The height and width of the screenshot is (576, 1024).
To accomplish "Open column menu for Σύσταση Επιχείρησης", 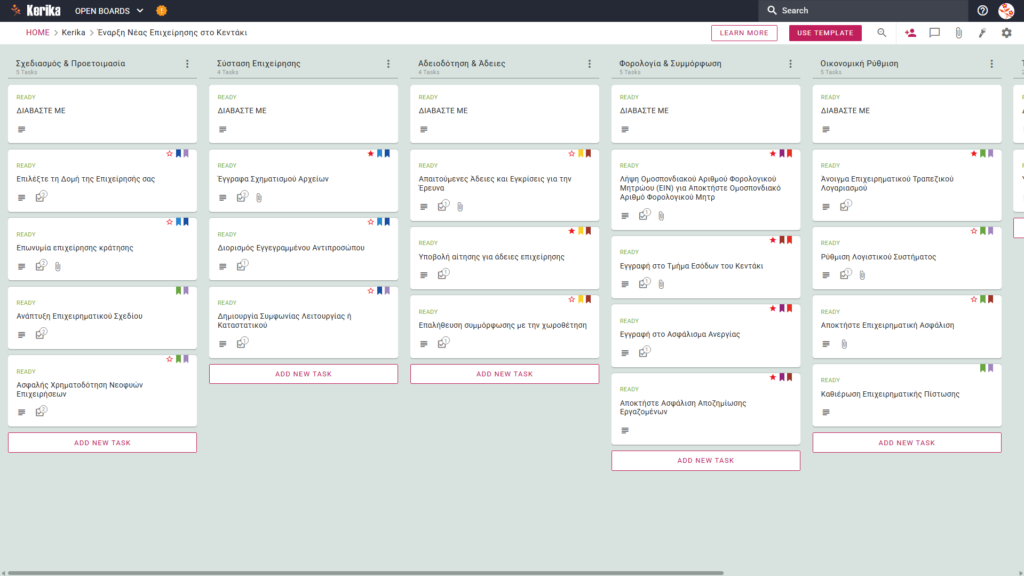I will click(389, 64).
